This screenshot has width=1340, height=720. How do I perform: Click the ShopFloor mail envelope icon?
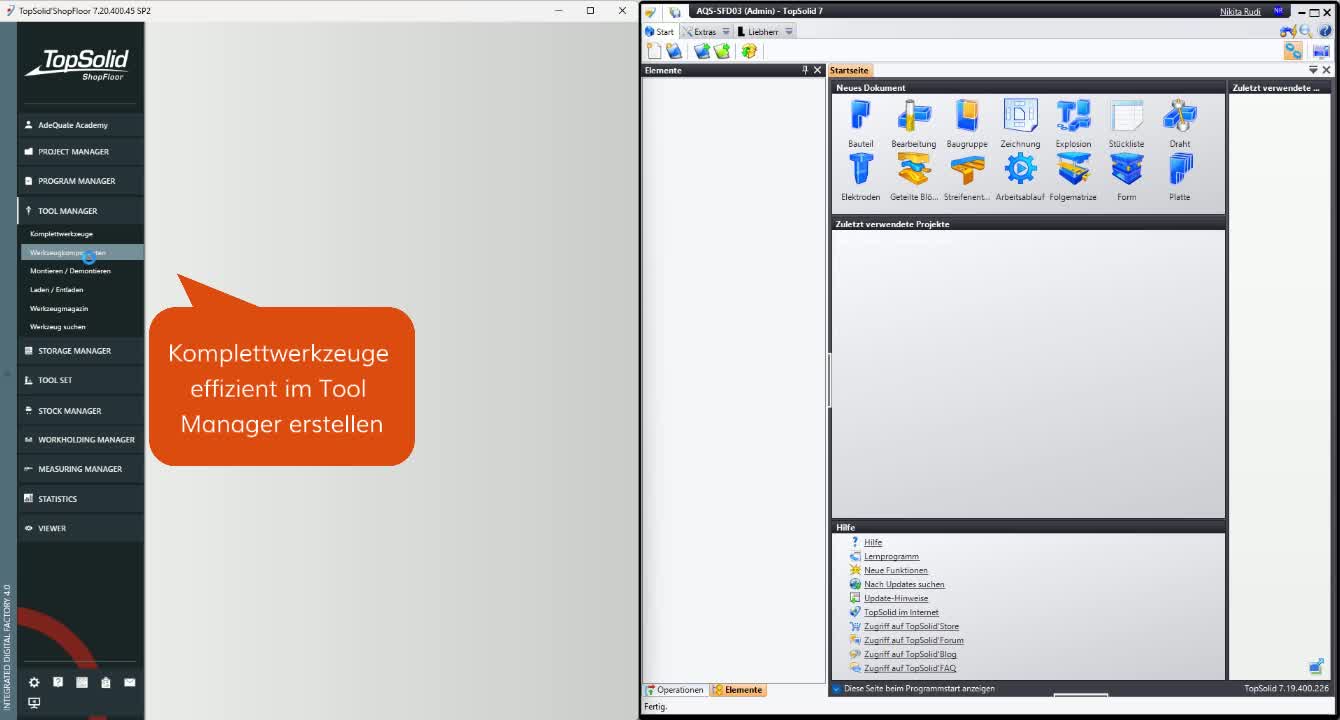pyautogui.click(x=130, y=682)
